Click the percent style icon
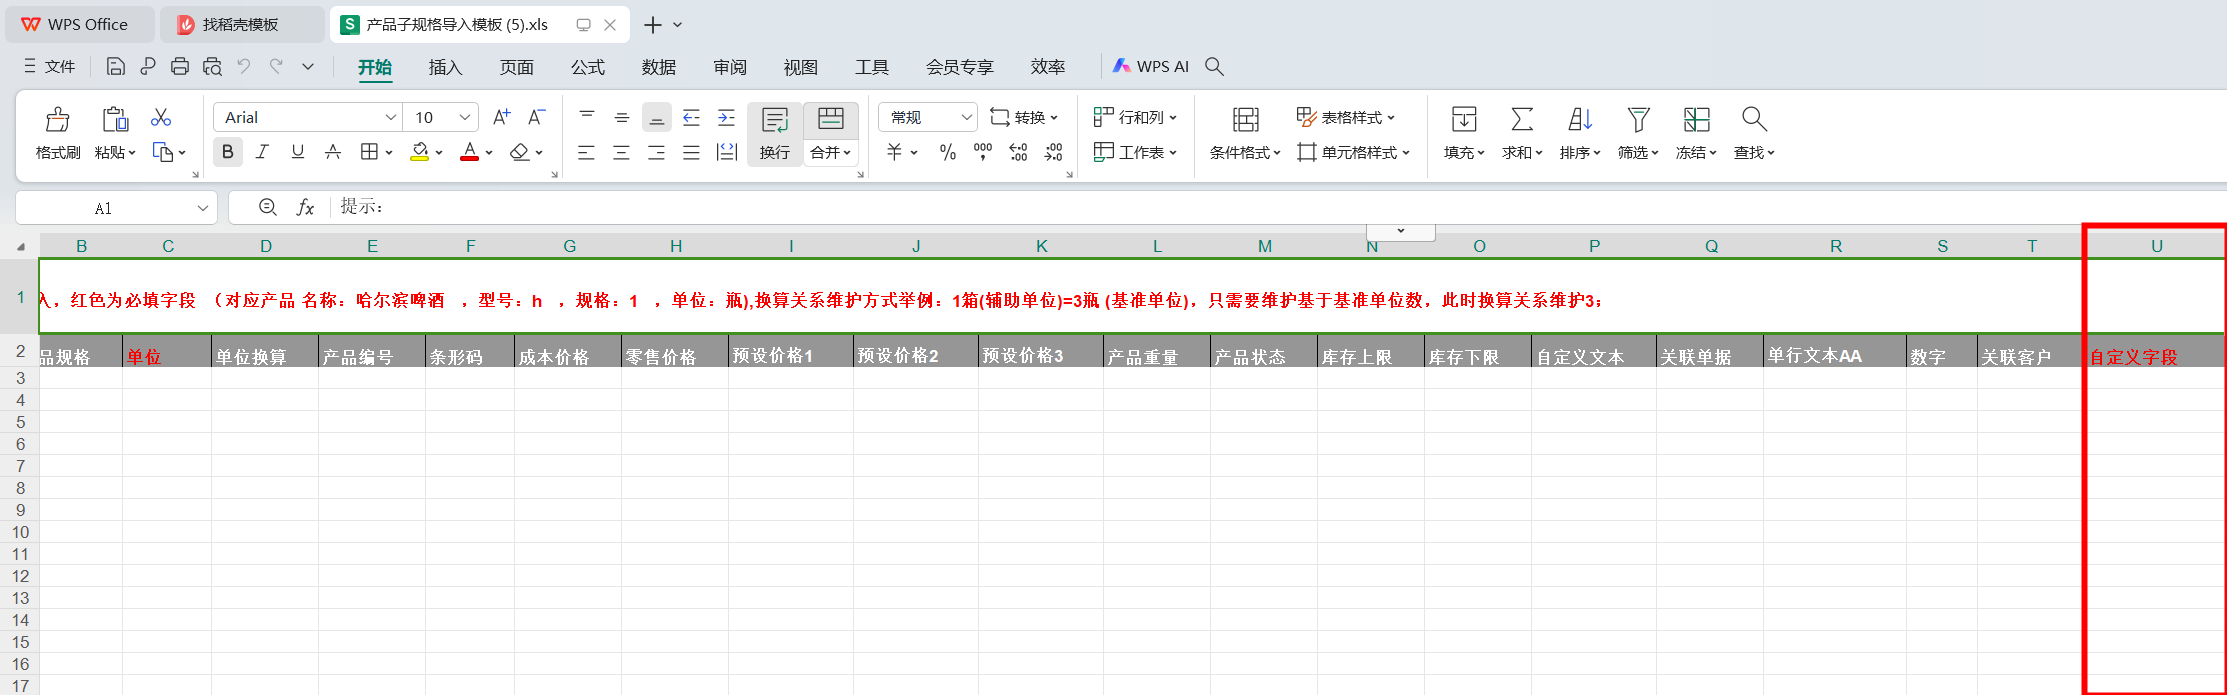This screenshot has width=2227, height=695. [x=947, y=152]
